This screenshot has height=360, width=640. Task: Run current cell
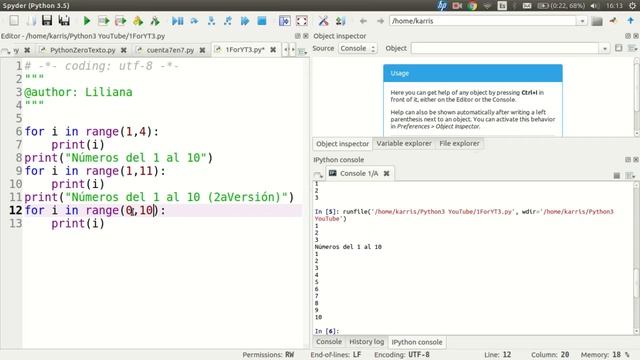[x=104, y=20]
